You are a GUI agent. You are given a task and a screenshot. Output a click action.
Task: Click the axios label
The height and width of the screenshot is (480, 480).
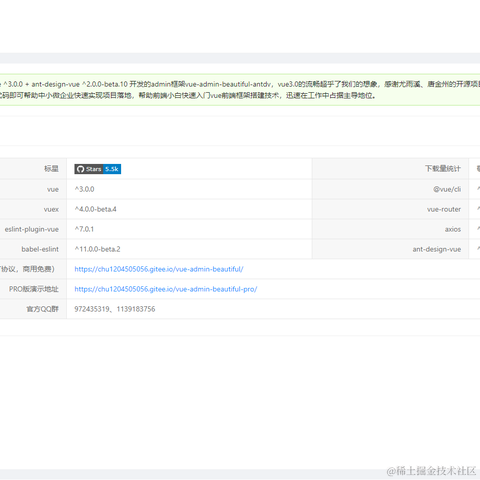453,229
